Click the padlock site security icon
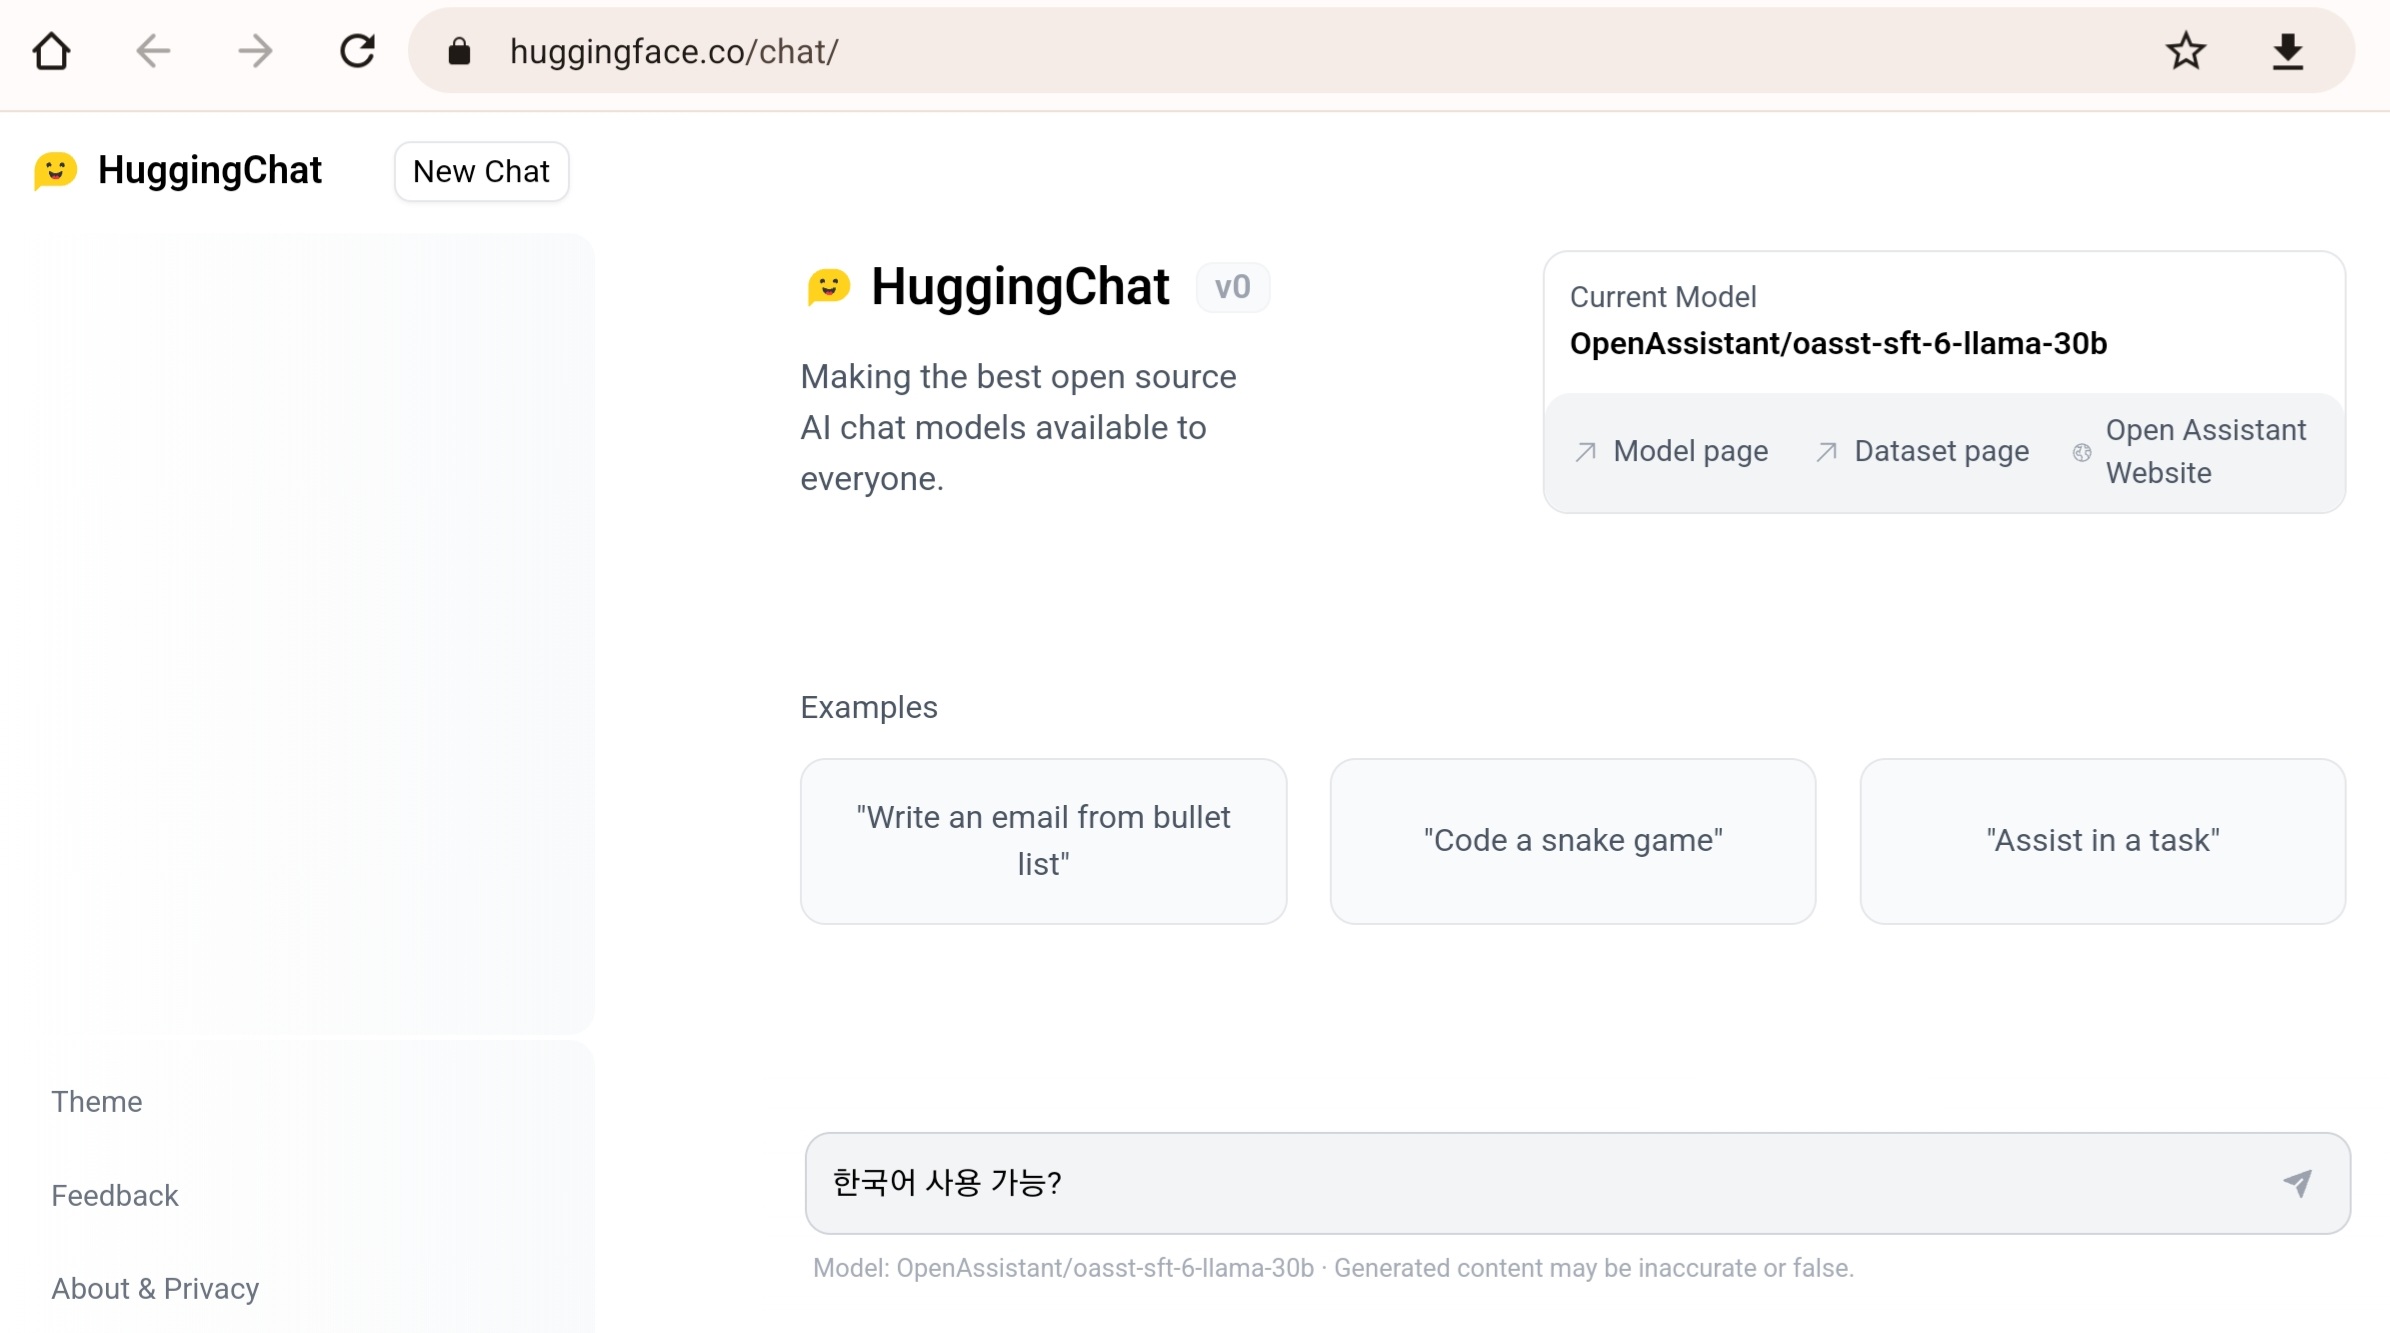This screenshot has height=1333, width=2390. pos(459,52)
